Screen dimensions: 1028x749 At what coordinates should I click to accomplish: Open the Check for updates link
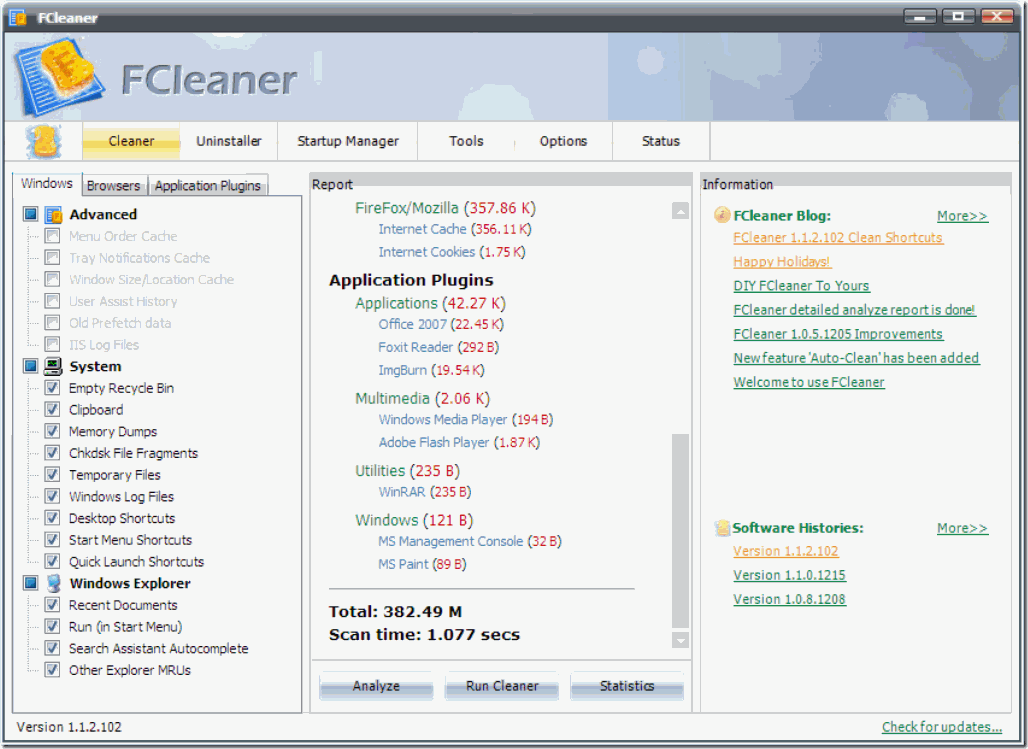pyautogui.click(x=941, y=727)
